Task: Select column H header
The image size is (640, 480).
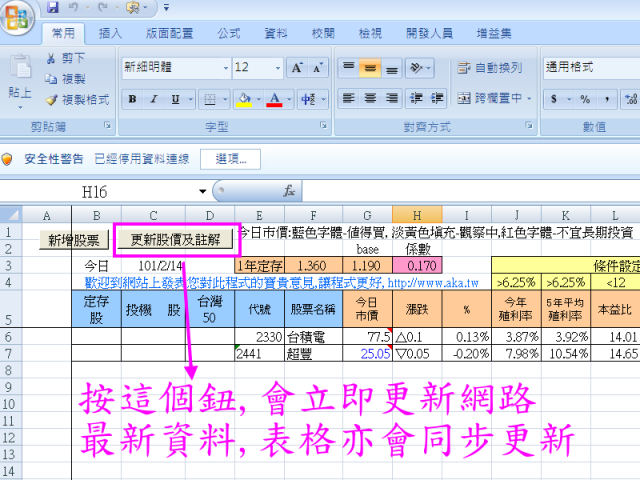Action: pos(417,215)
